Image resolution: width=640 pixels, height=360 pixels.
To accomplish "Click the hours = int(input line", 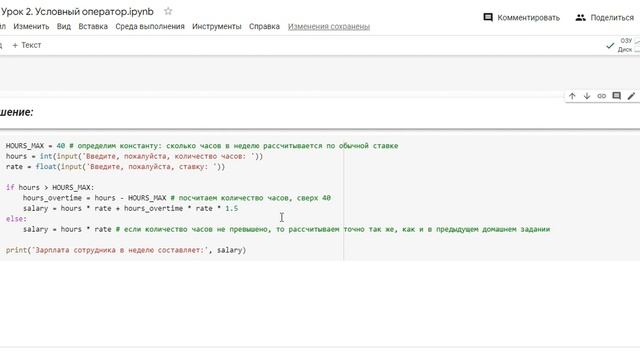I will pos(134,156).
